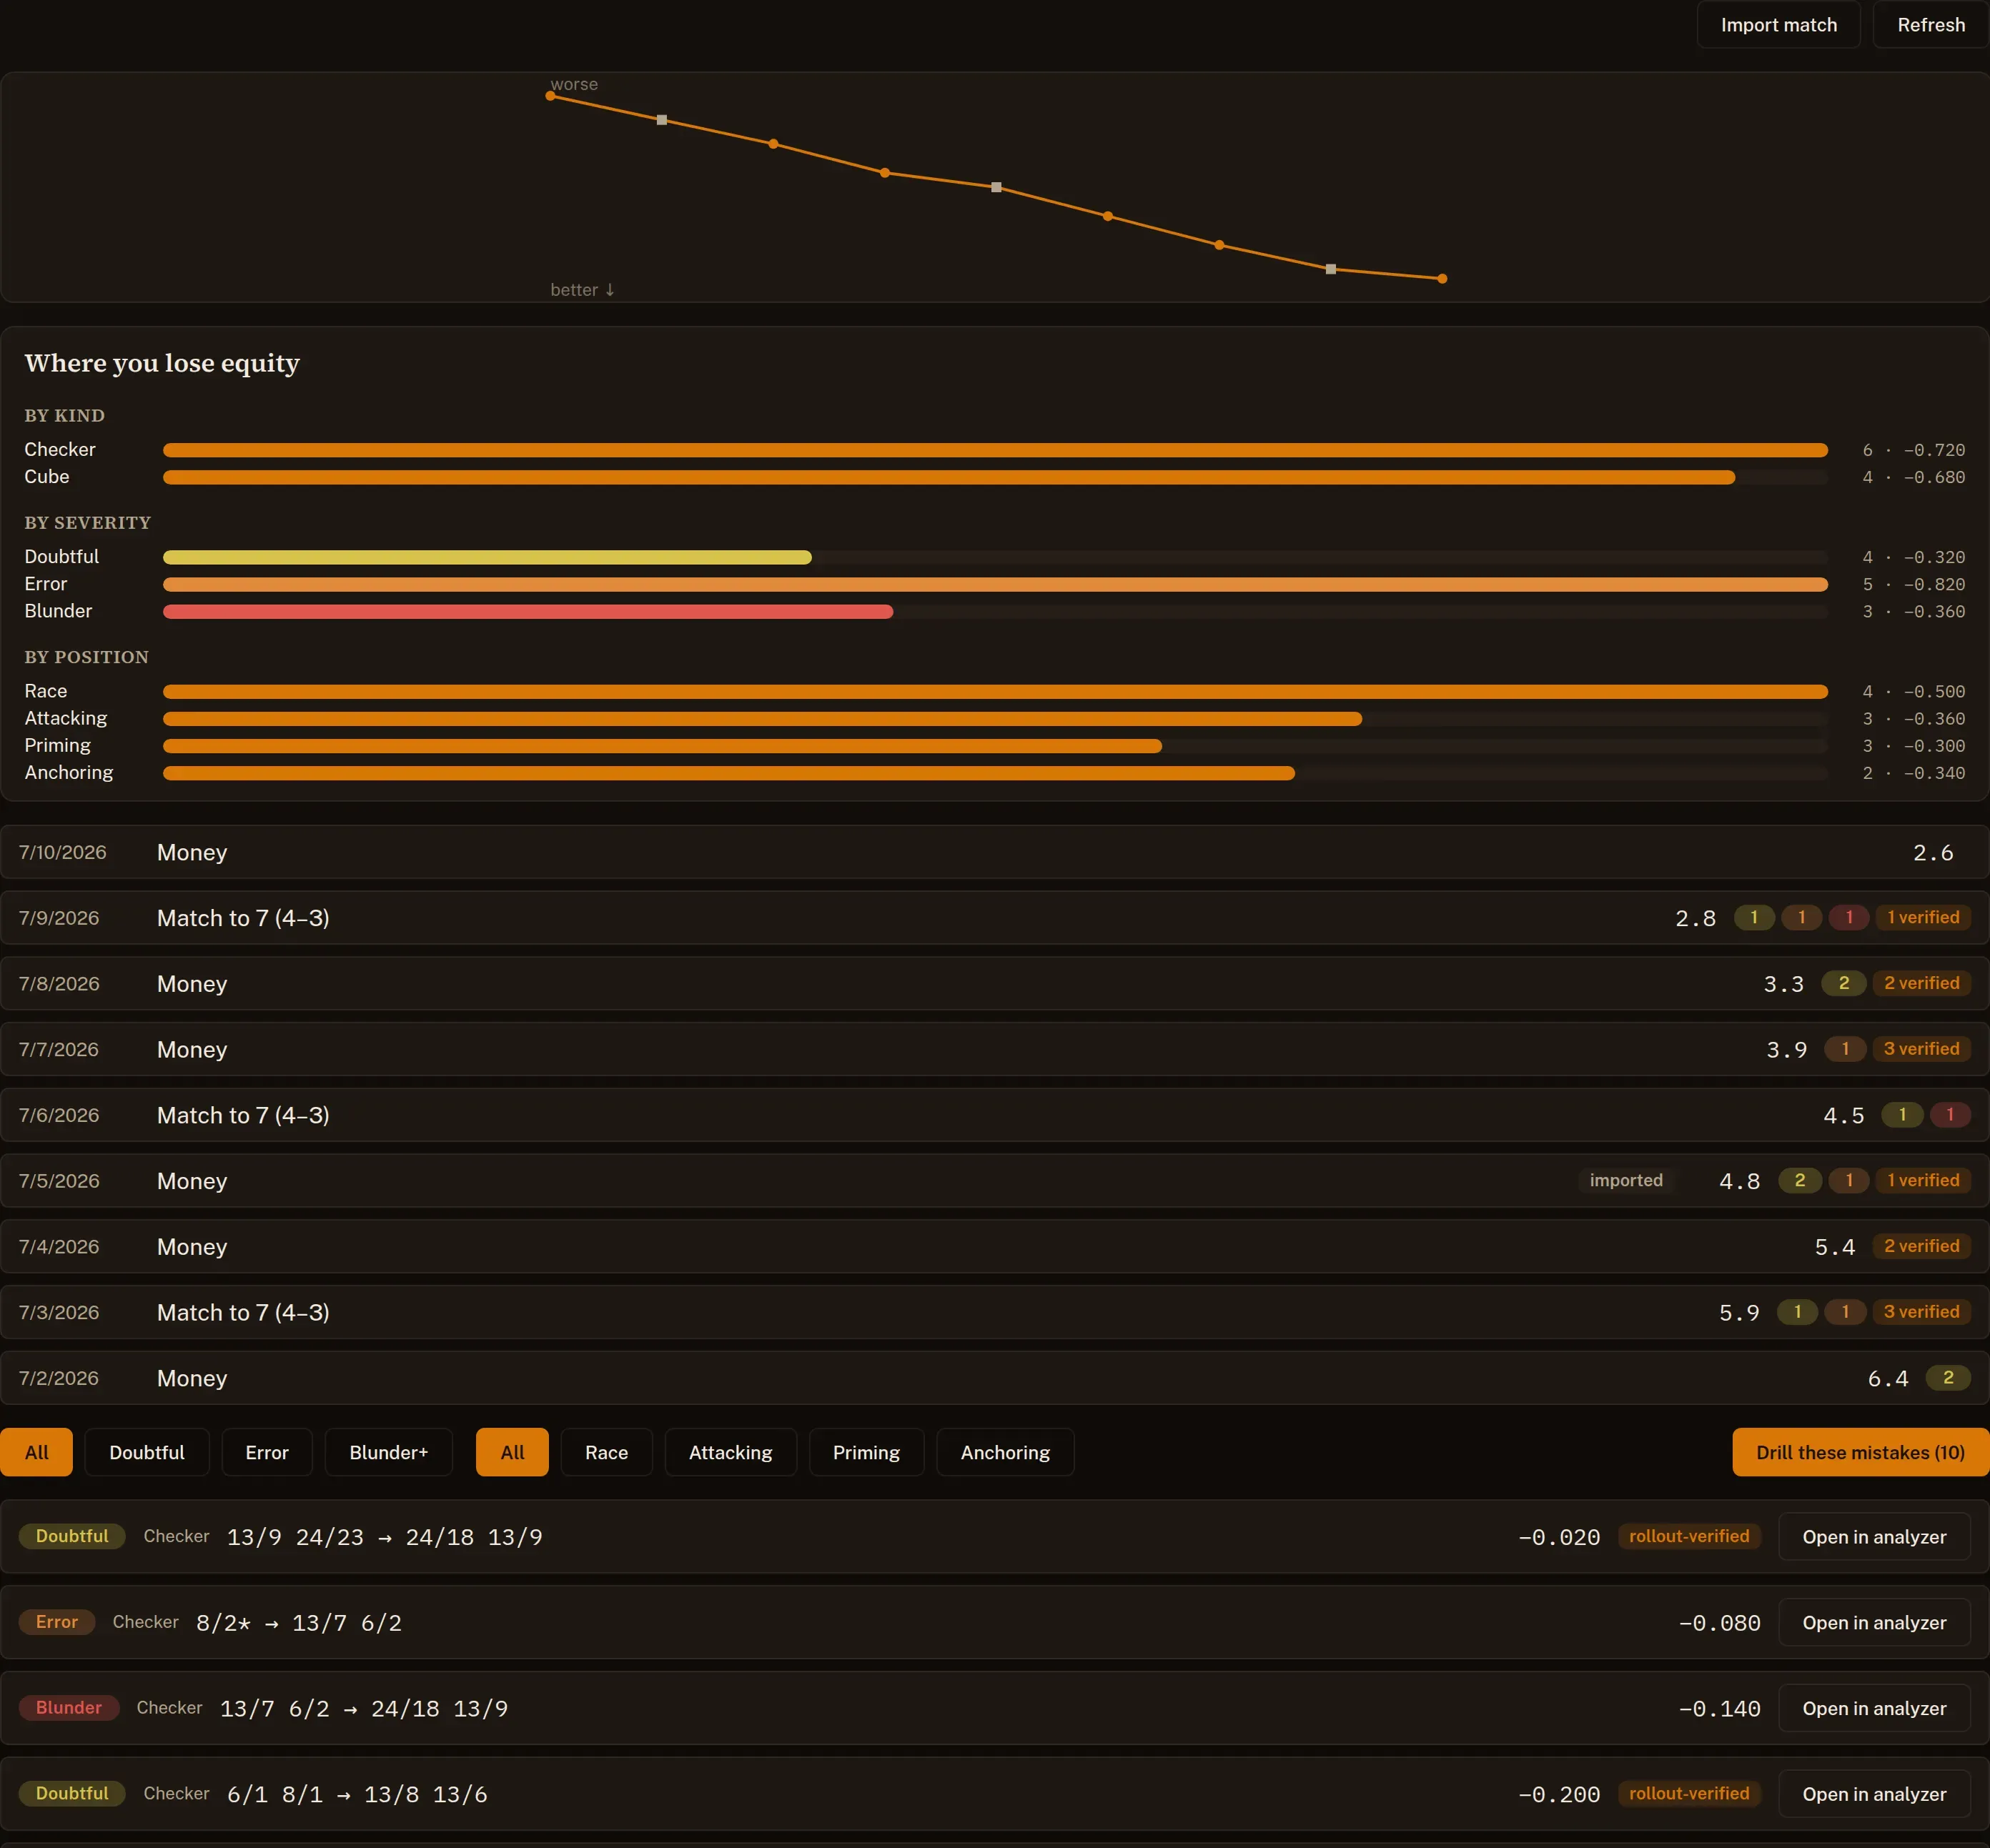
Task: Click the rollout-verified tag on -0.020 row
Action: (x=1689, y=1536)
